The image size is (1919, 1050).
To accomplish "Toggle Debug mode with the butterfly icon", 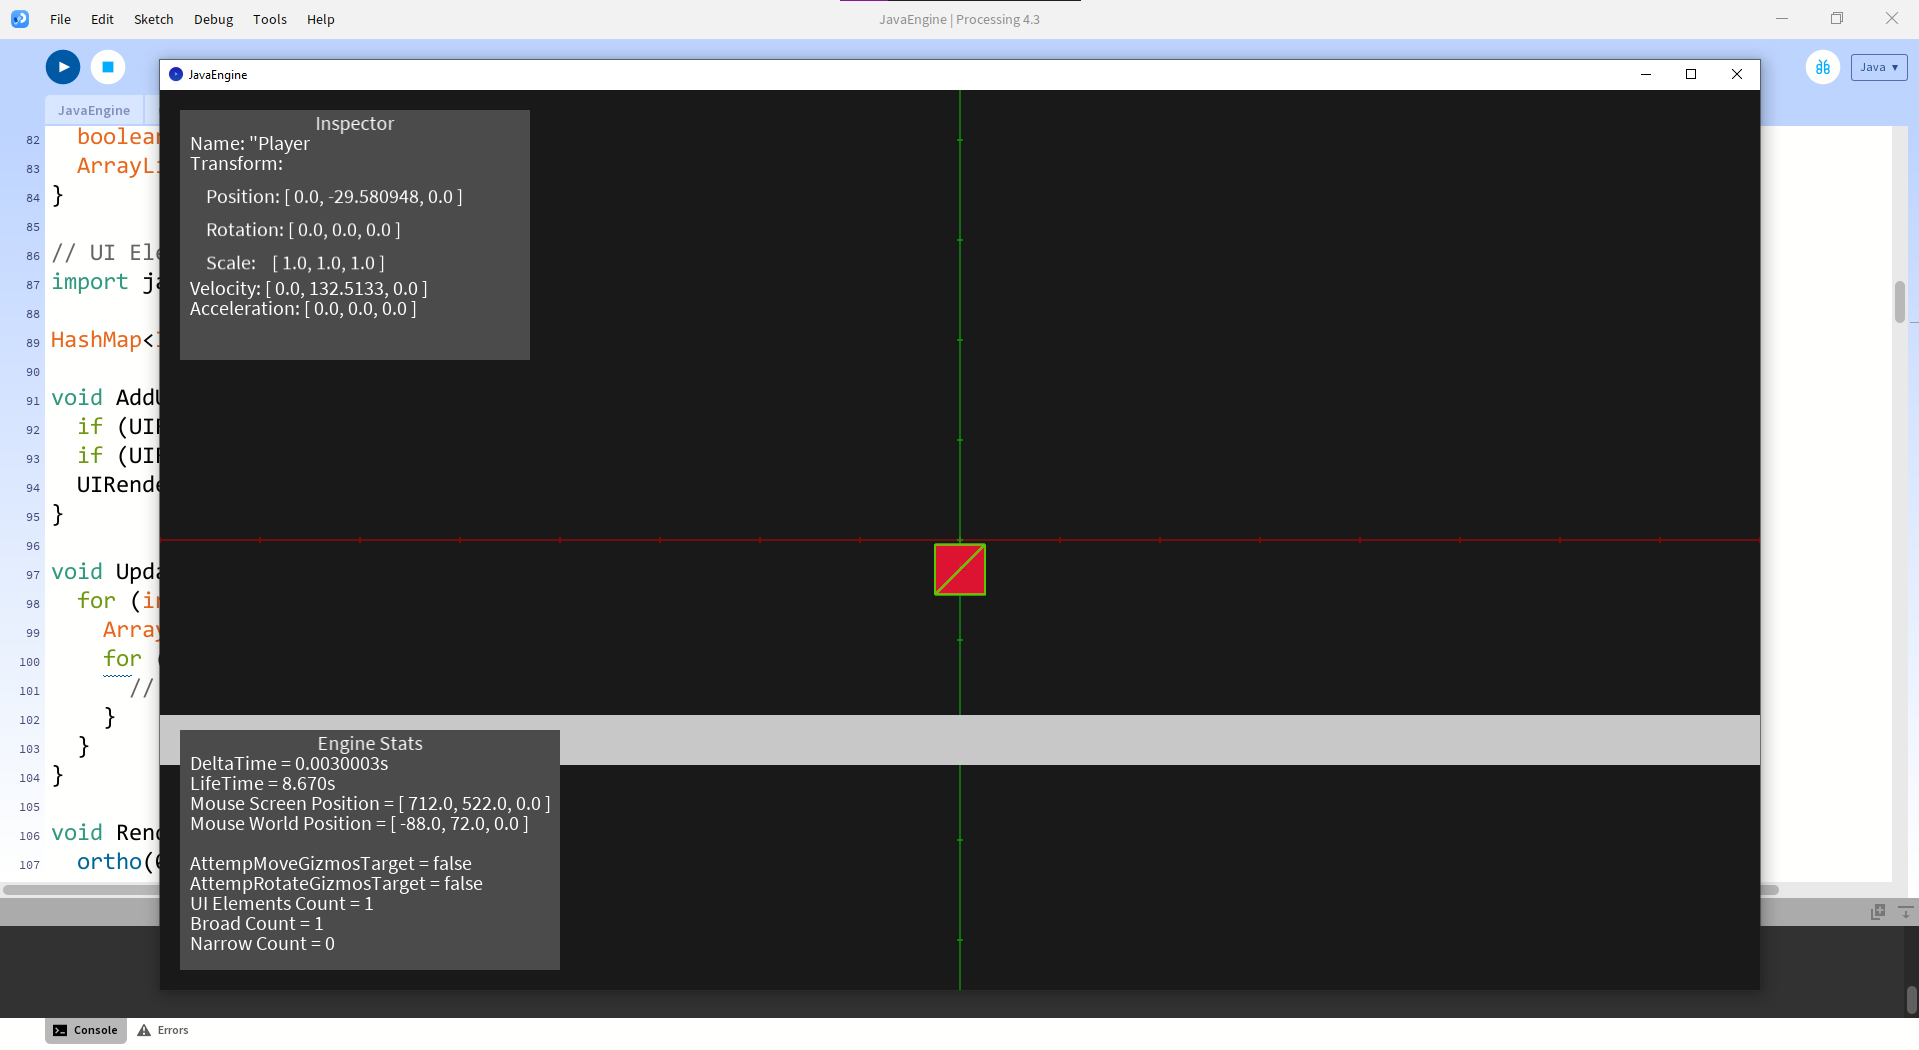I will tap(1822, 67).
